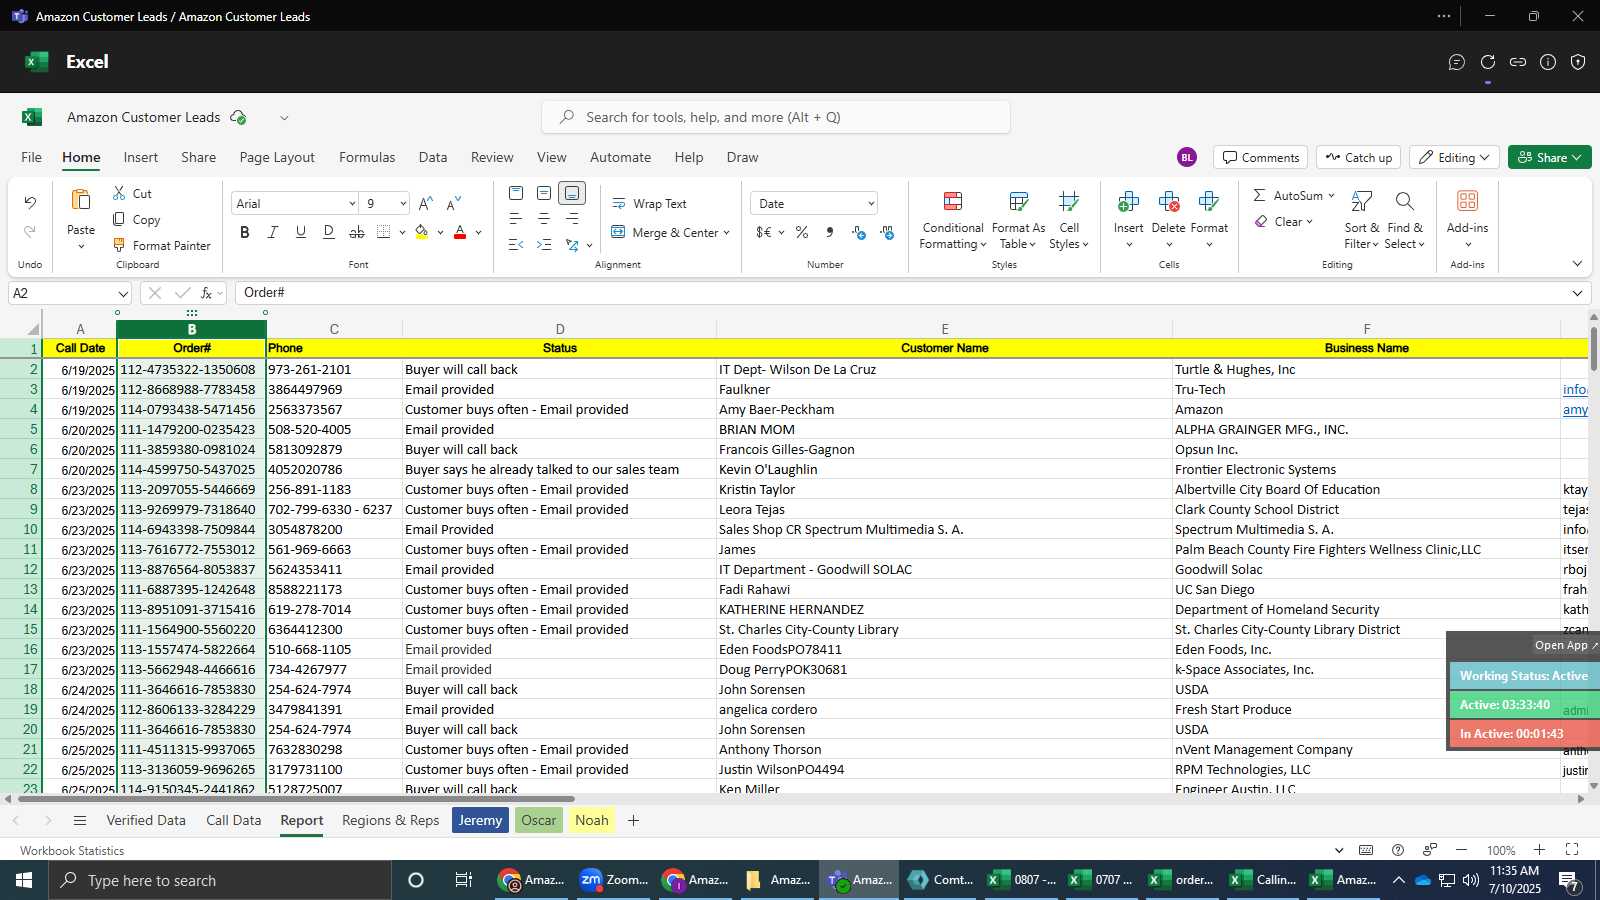Open the Arial font name dropdown
This screenshot has height=900, width=1600.
pos(351,203)
